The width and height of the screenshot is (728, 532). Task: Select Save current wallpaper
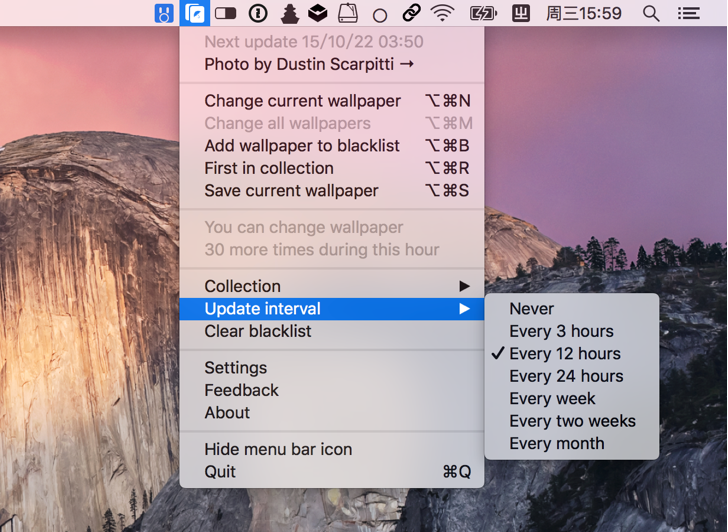332,190
